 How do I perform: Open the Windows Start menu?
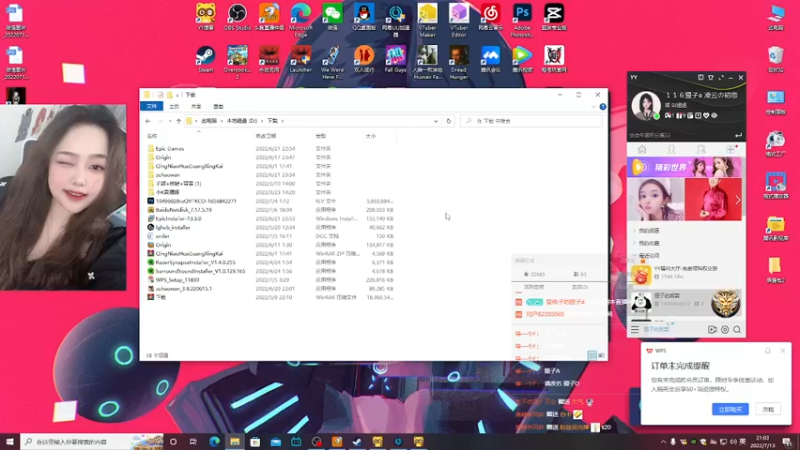10,441
